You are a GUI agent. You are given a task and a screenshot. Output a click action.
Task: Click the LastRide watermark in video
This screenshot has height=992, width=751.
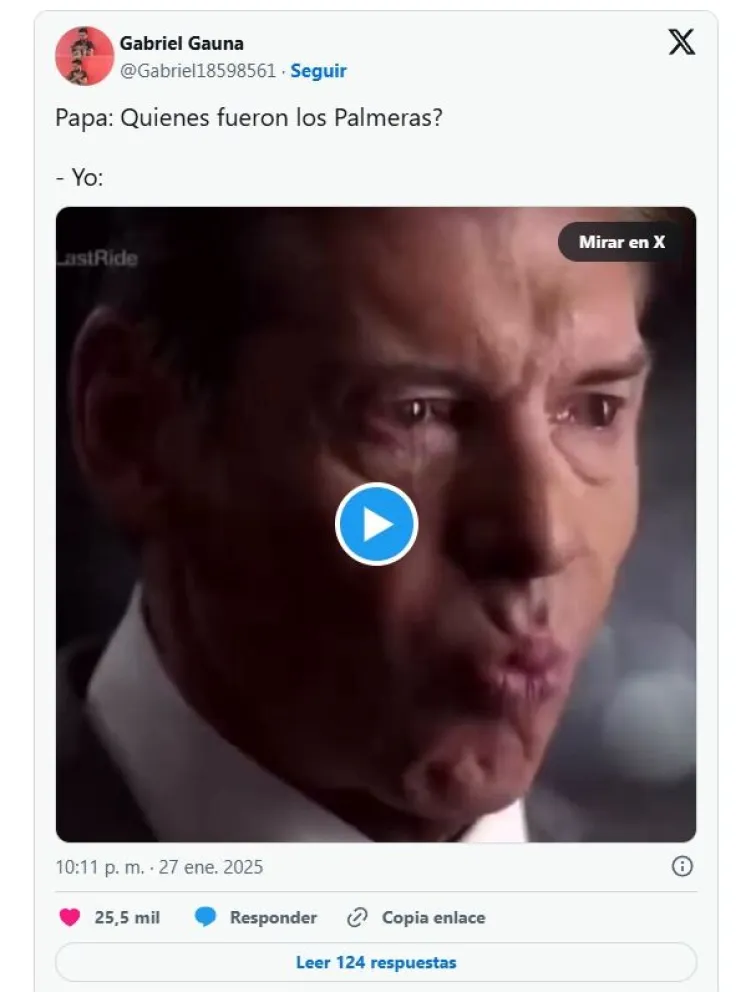[97, 258]
